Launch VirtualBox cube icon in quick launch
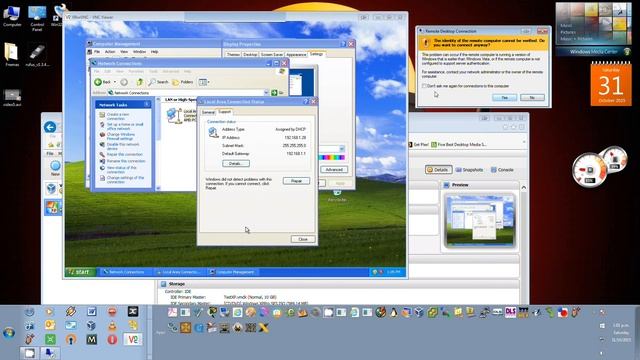The image size is (640, 360). (91, 326)
